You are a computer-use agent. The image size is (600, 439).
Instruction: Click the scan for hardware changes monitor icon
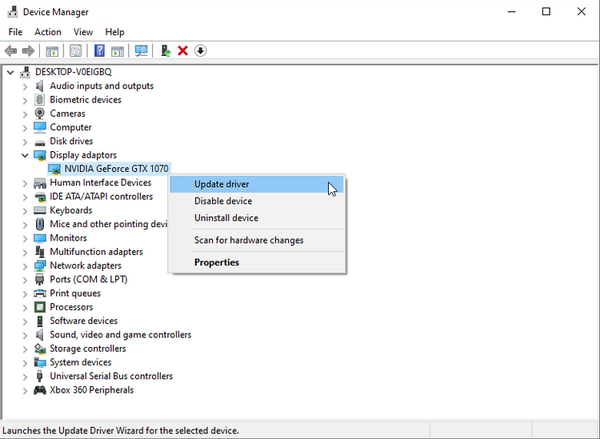[x=141, y=51]
